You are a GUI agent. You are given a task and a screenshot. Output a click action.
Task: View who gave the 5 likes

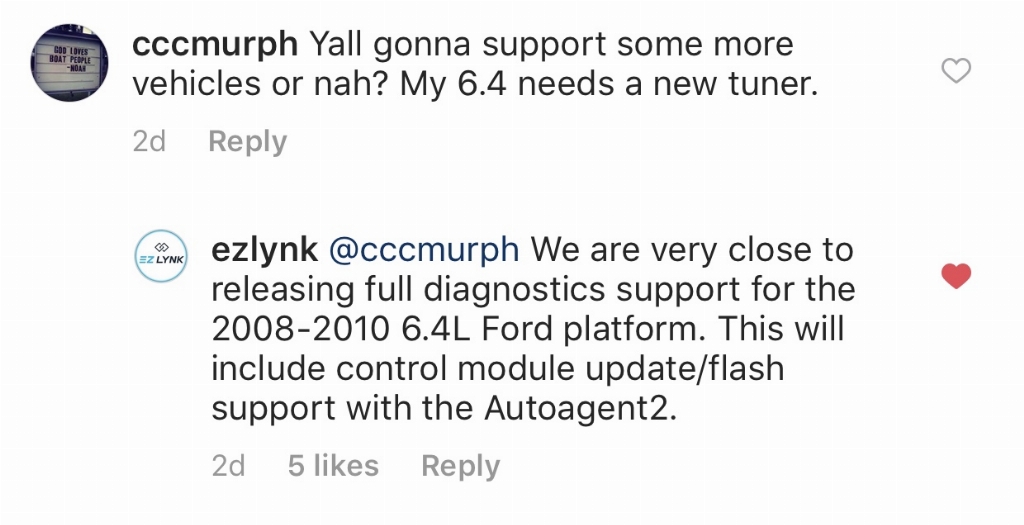(333, 466)
